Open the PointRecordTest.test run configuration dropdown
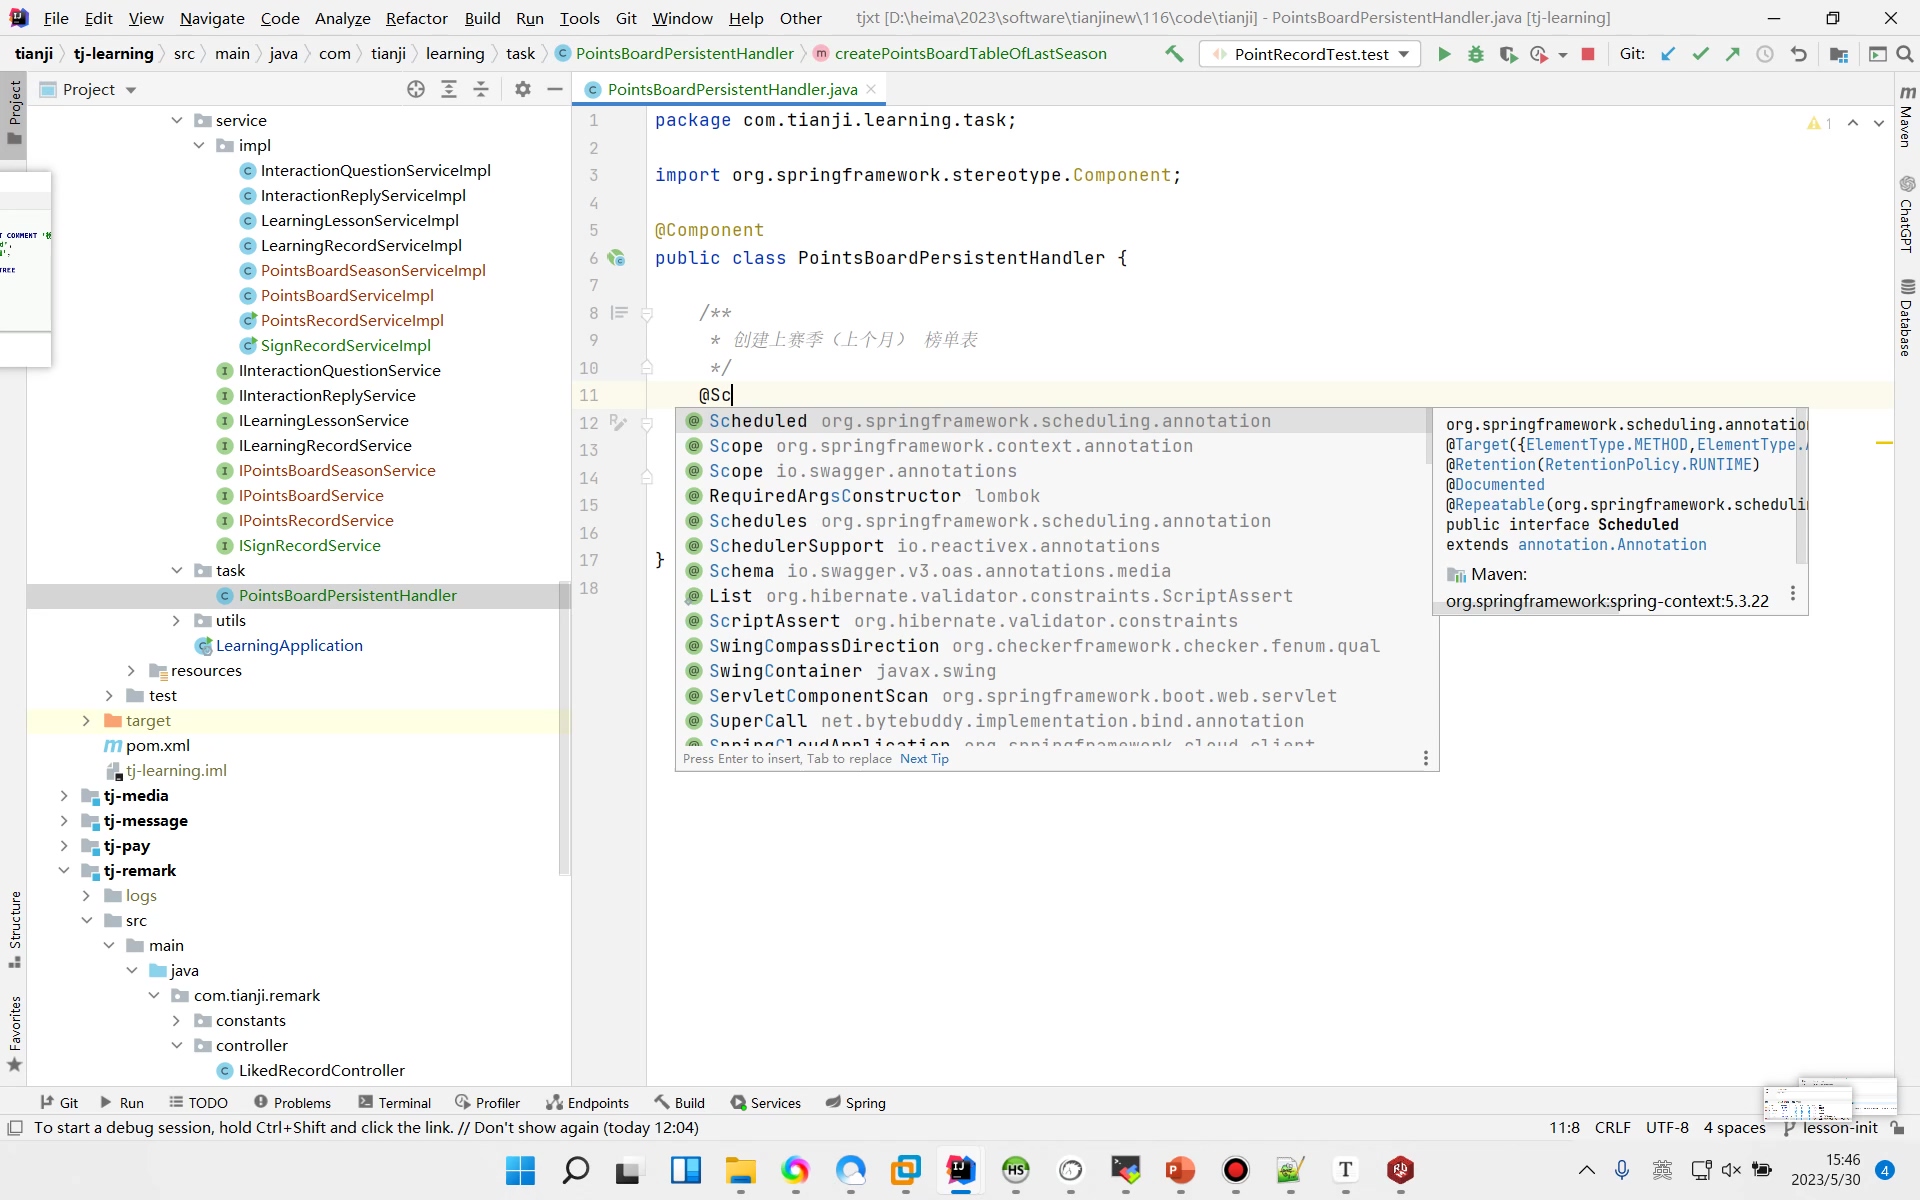Viewport: 1920px width, 1200px height. 1310,54
